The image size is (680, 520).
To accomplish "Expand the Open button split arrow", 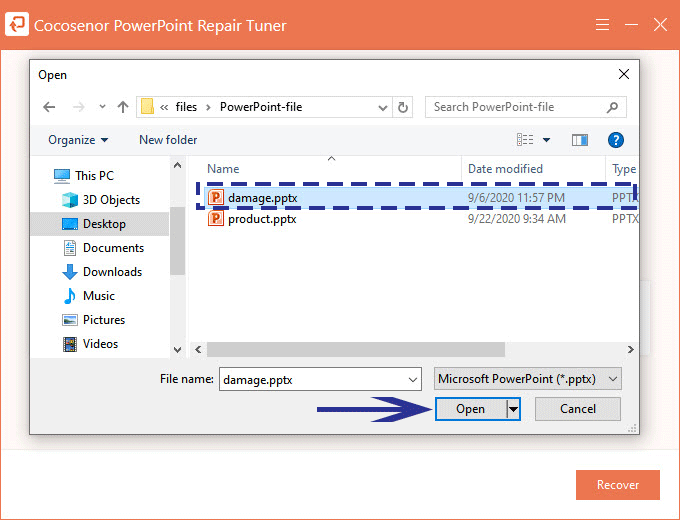I will (x=513, y=409).
